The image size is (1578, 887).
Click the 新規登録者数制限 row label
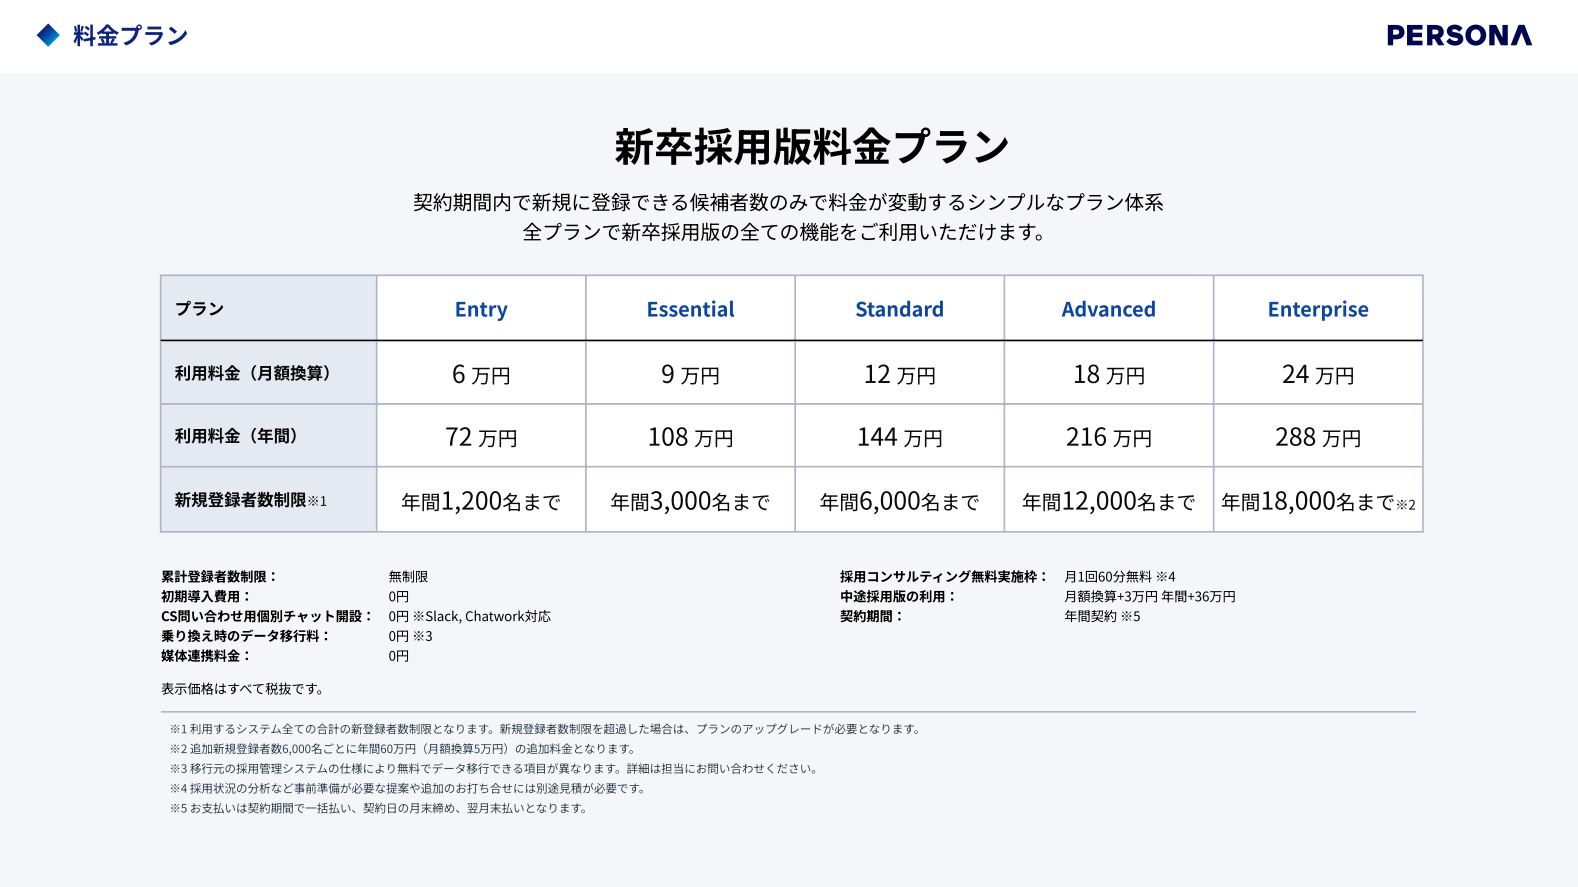[x=268, y=500]
